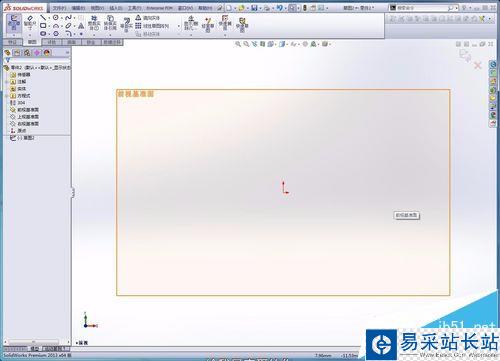
Task: Click the Edit Appearance icon
Action: point(305,44)
